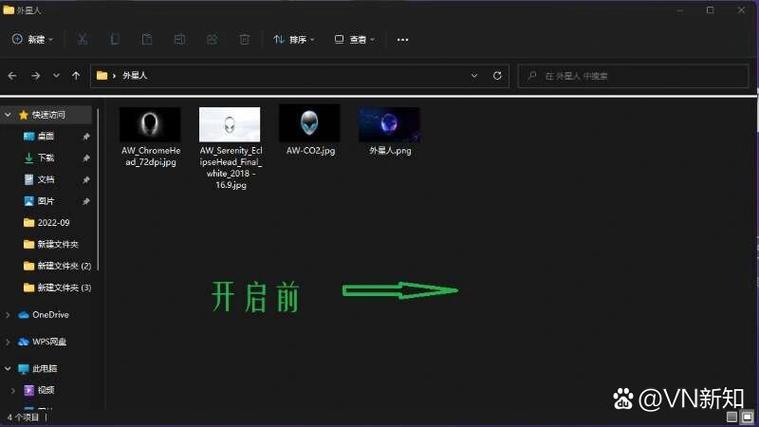Open 新建文件夹 (3) in the sidebar

click(57, 288)
